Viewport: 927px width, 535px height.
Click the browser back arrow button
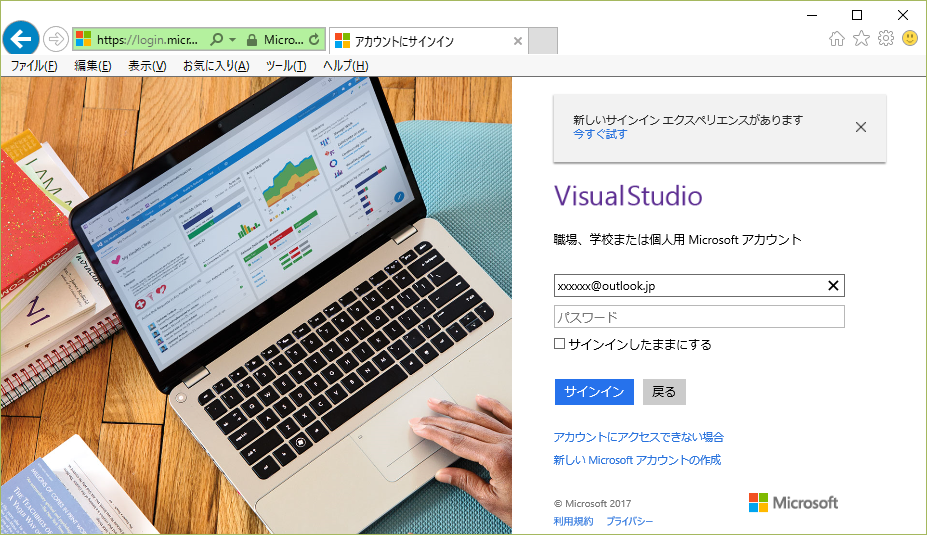click(x=21, y=39)
